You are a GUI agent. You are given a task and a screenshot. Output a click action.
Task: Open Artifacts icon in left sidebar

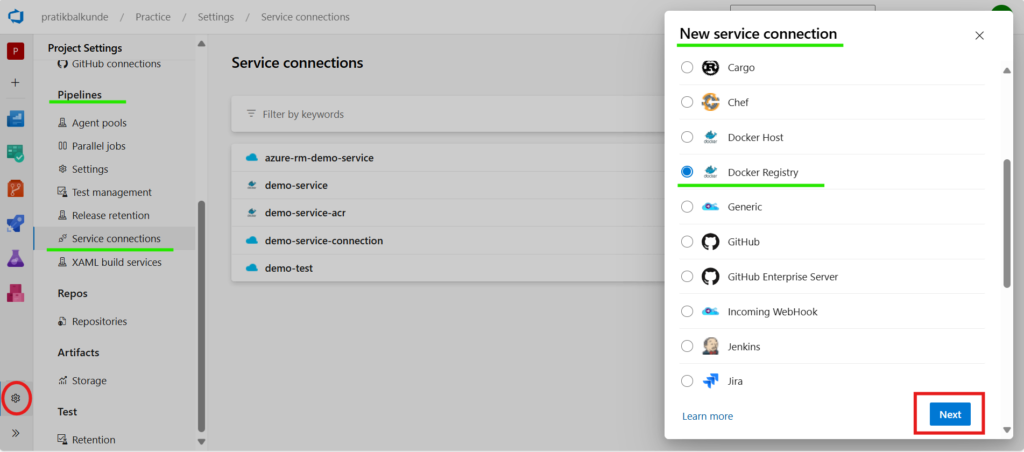point(16,293)
